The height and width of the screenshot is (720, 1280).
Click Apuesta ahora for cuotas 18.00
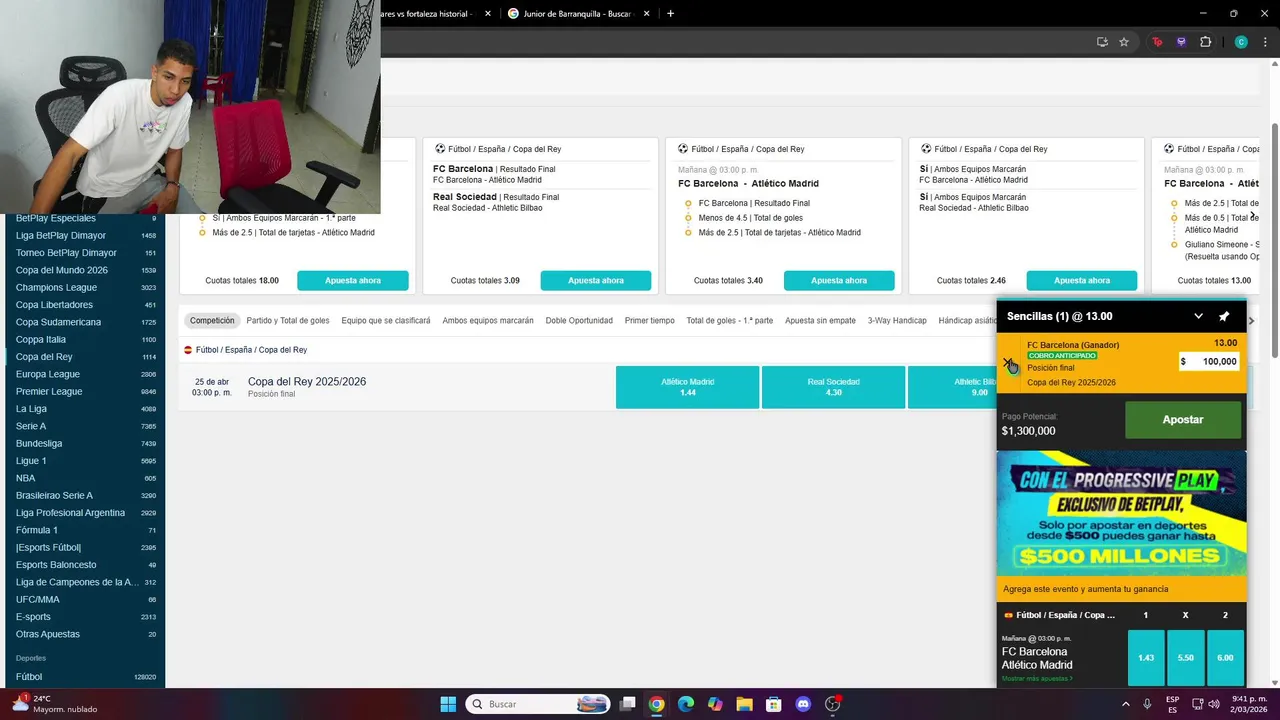353,281
